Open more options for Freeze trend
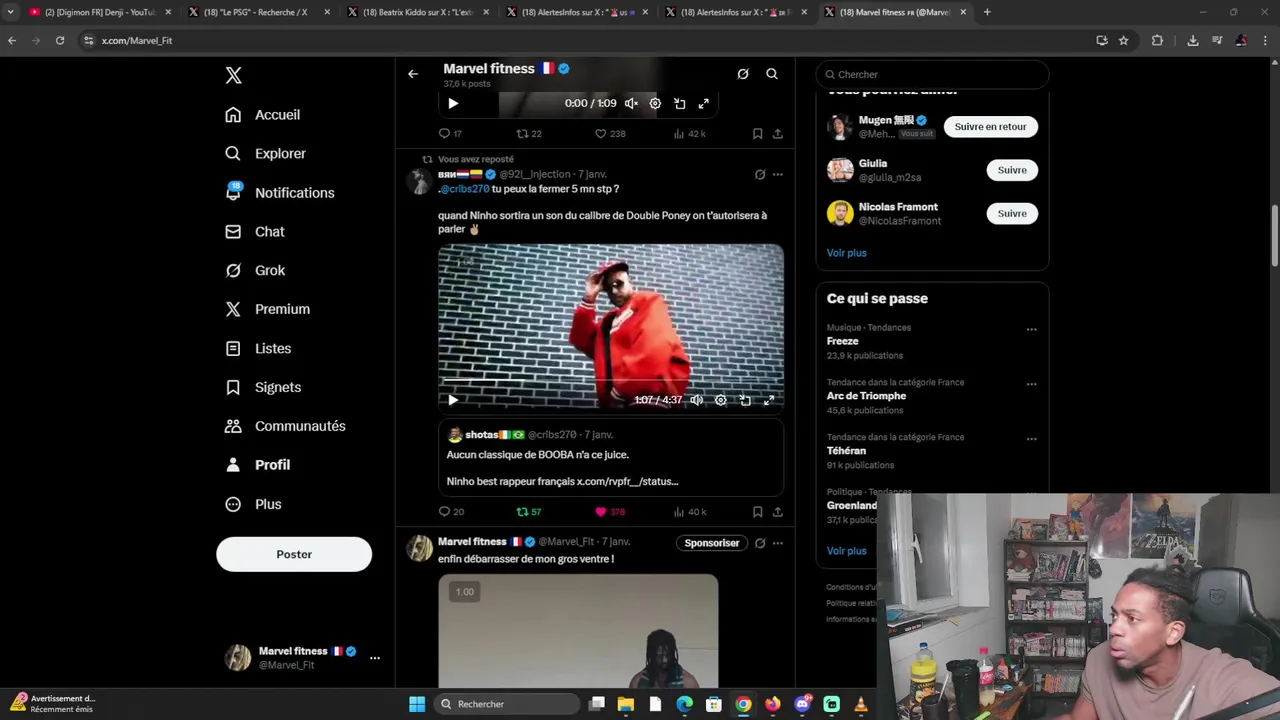 pos(1031,329)
